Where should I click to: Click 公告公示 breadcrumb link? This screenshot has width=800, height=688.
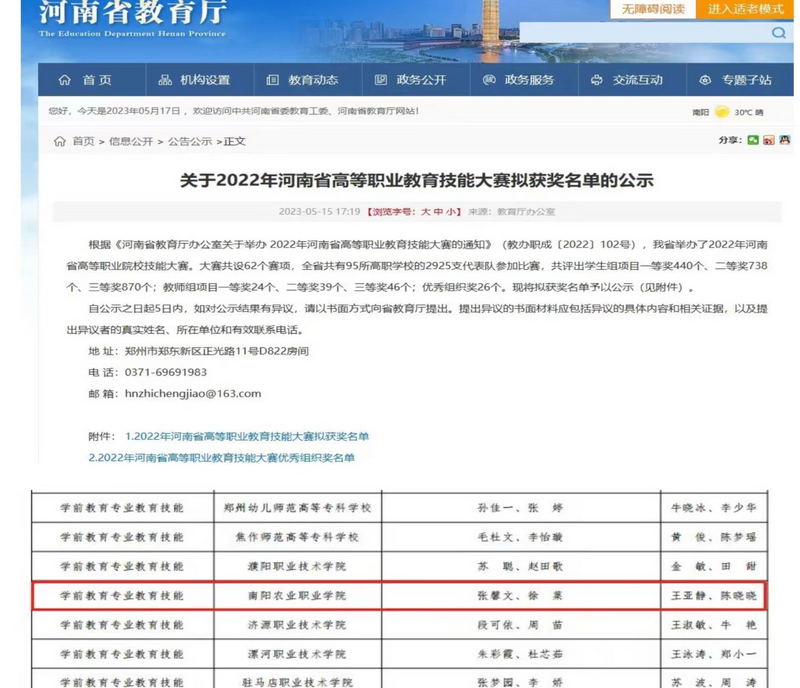tap(190, 141)
